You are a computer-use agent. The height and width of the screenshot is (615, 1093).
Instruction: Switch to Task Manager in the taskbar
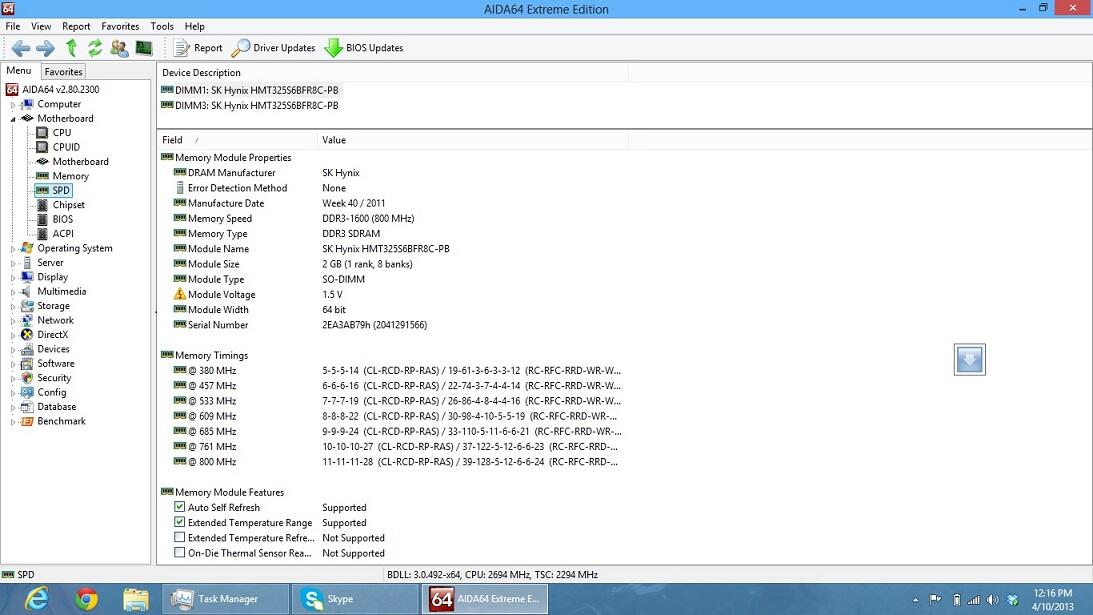pos(226,599)
